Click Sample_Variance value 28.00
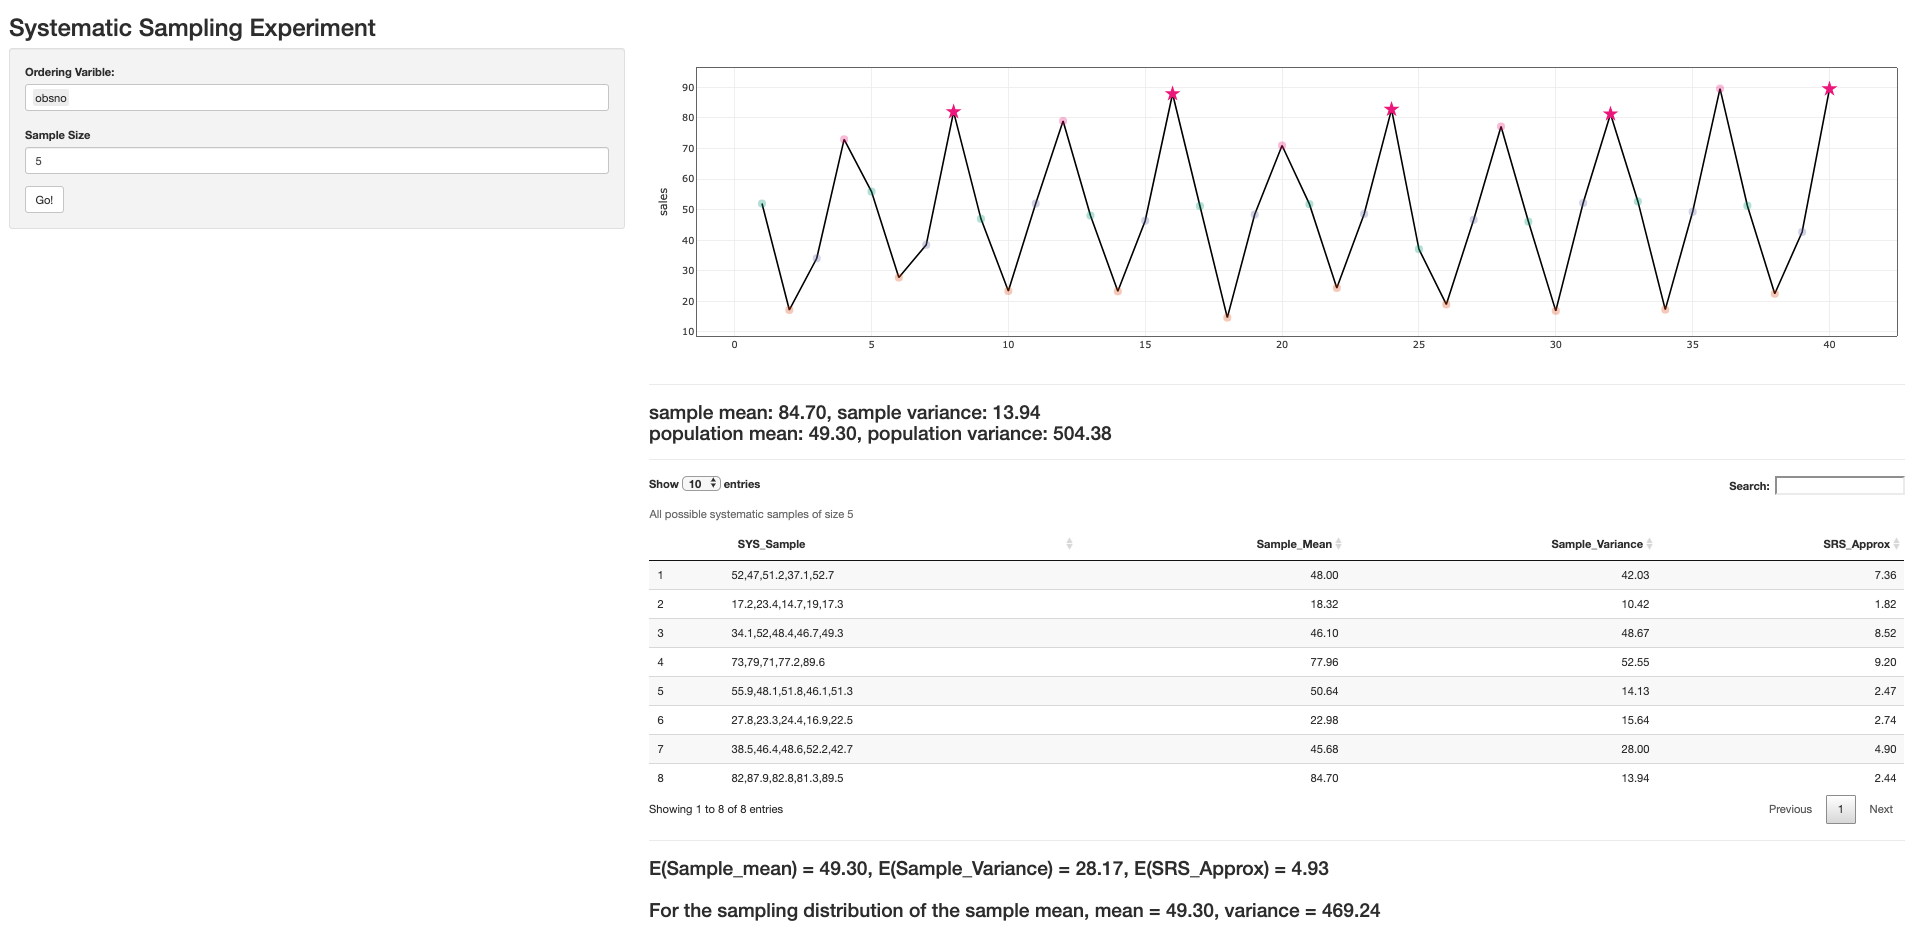The width and height of the screenshot is (1914, 945). tap(1635, 749)
